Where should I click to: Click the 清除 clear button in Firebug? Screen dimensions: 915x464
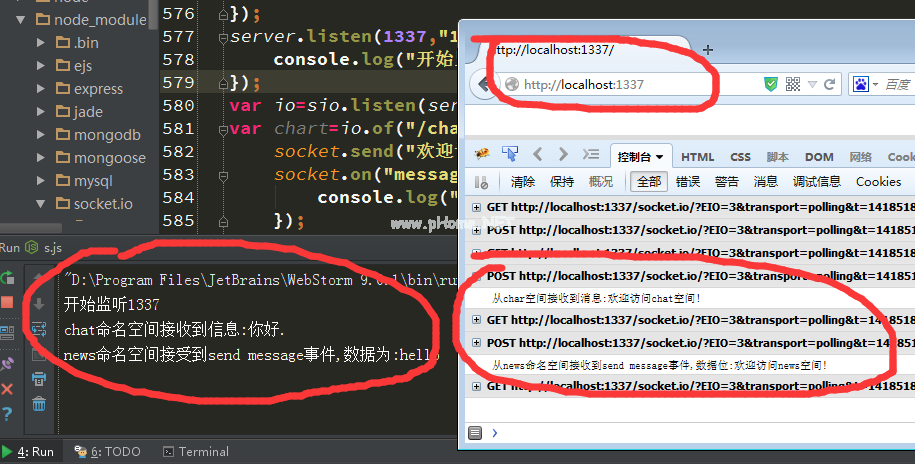point(523,181)
